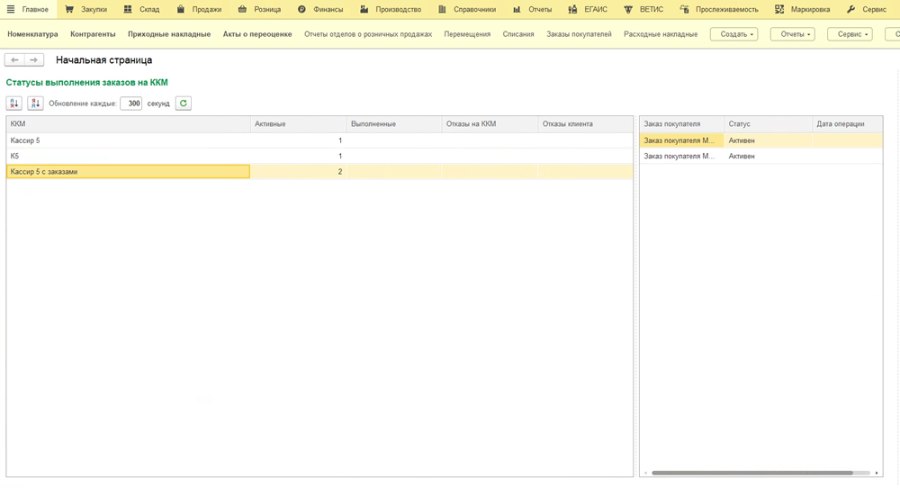The width and height of the screenshot is (900, 488).
Task: Click the Выполненные column header
Action: coord(394,123)
